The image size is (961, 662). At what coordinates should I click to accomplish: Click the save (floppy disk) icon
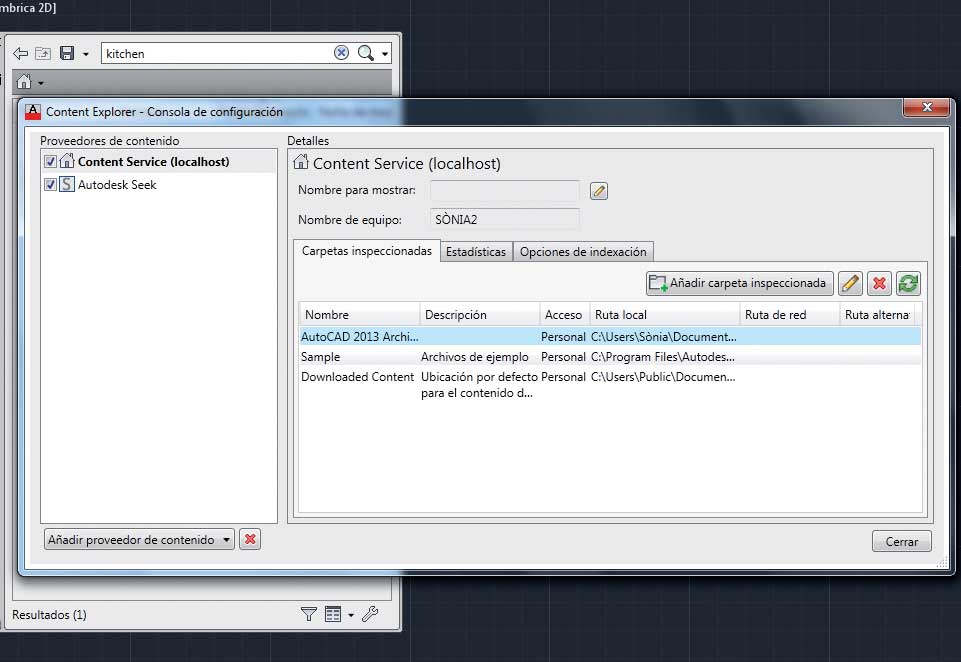click(67, 53)
